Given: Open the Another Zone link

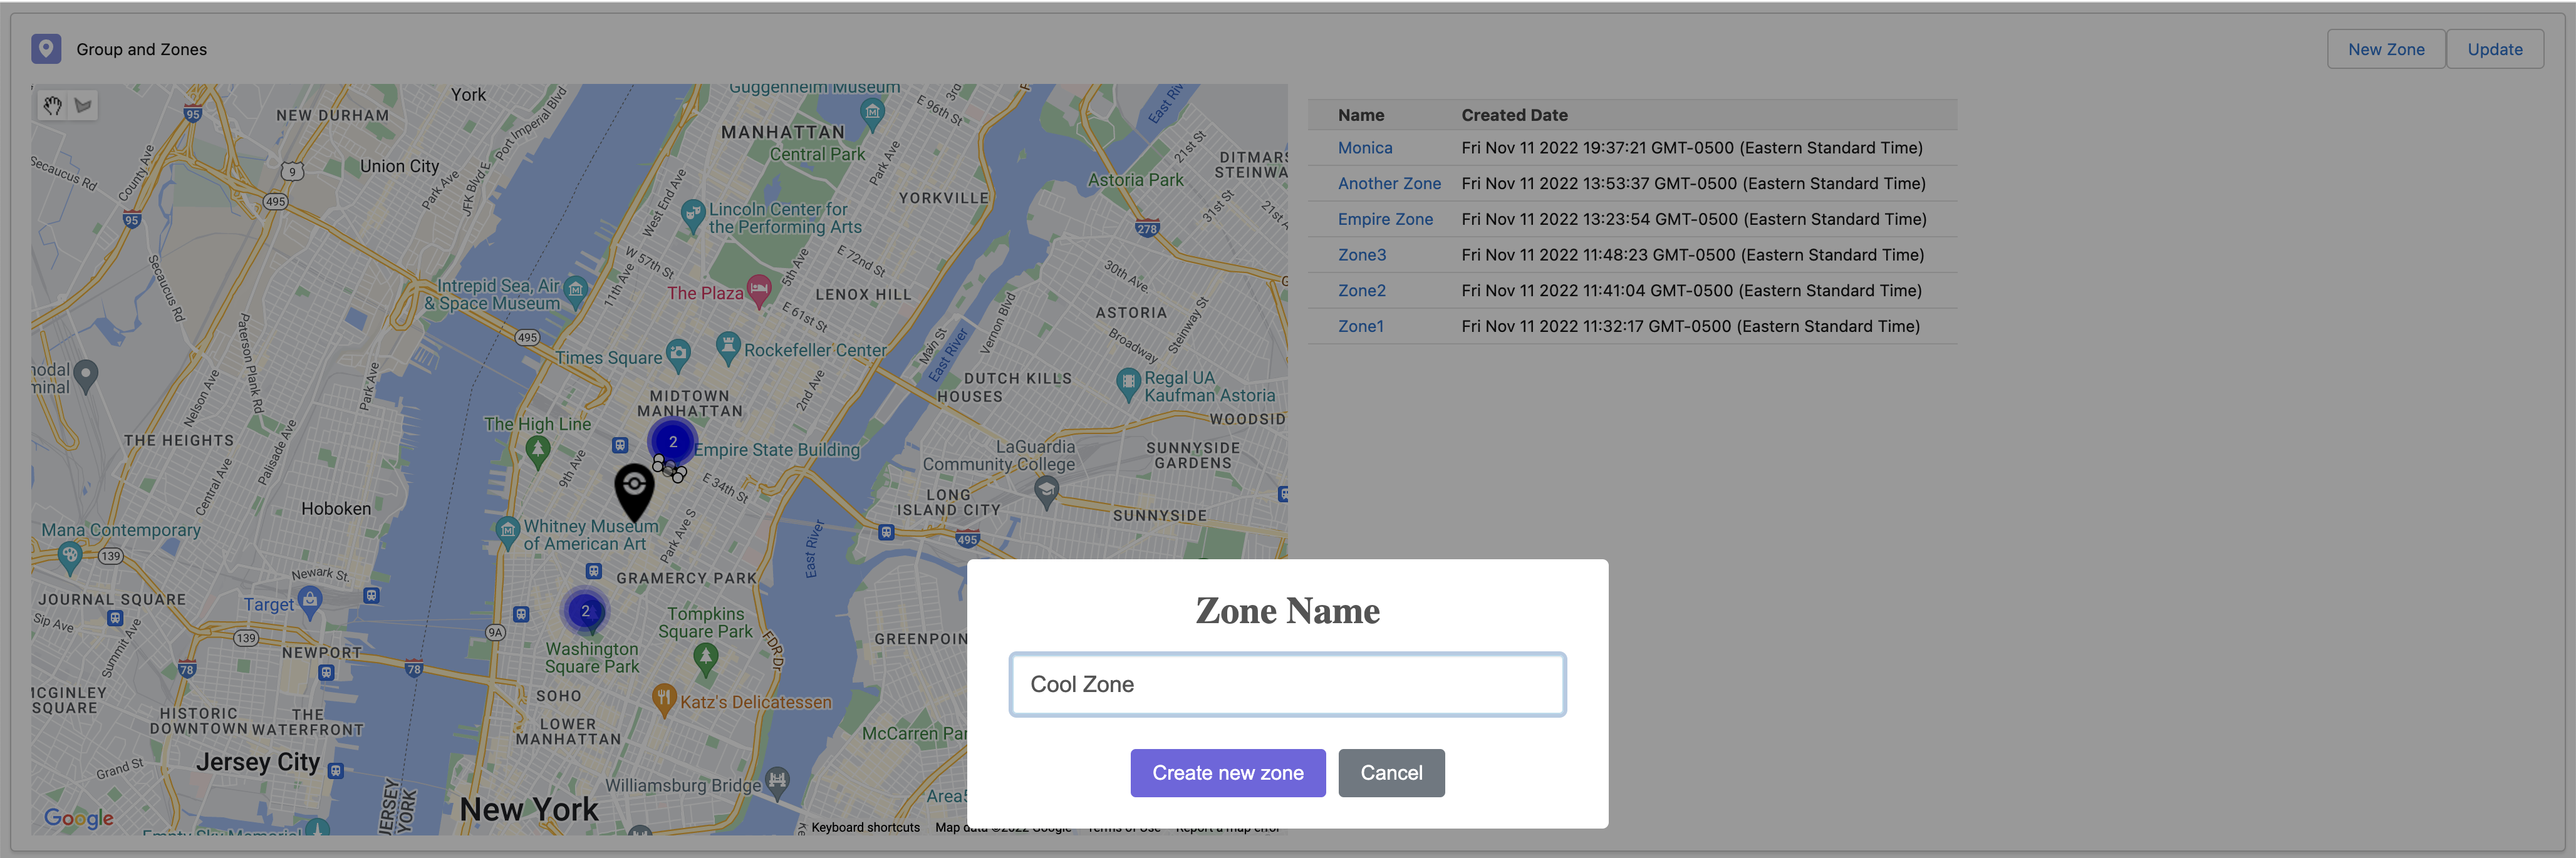Looking at the screenshot, I should (1389, 184).
